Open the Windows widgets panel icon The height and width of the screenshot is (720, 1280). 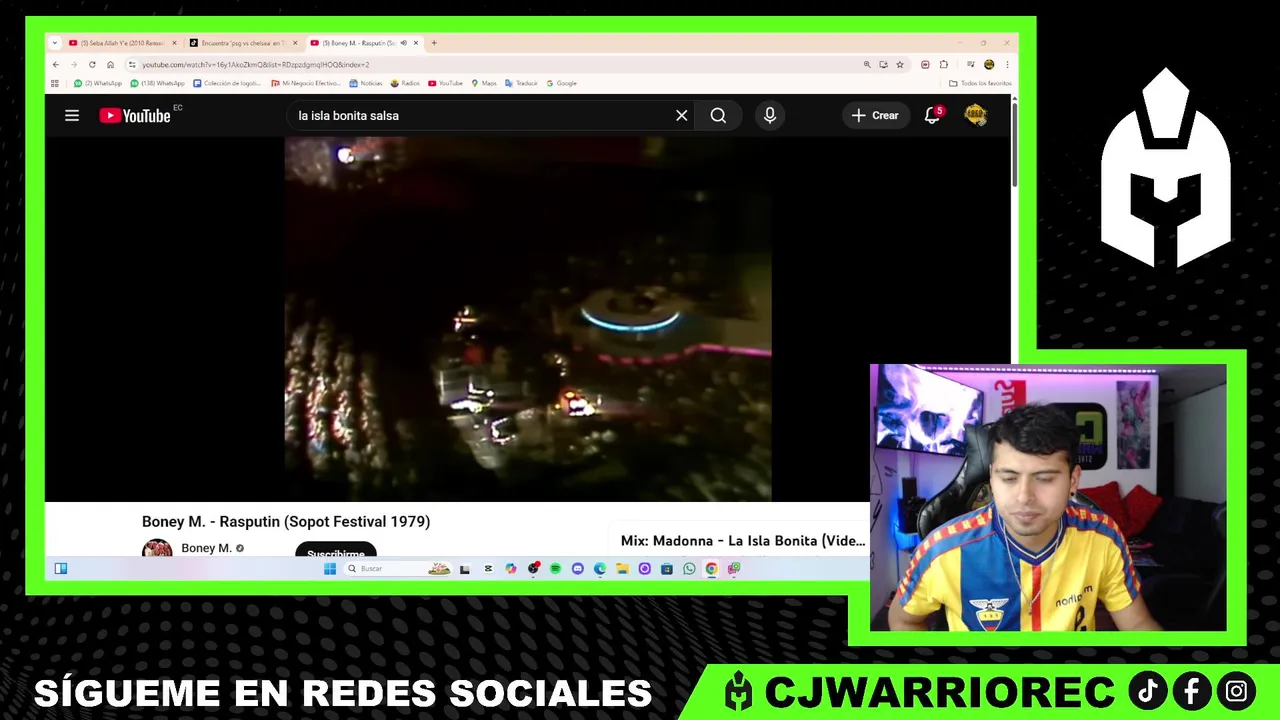[x=61, y=569]
